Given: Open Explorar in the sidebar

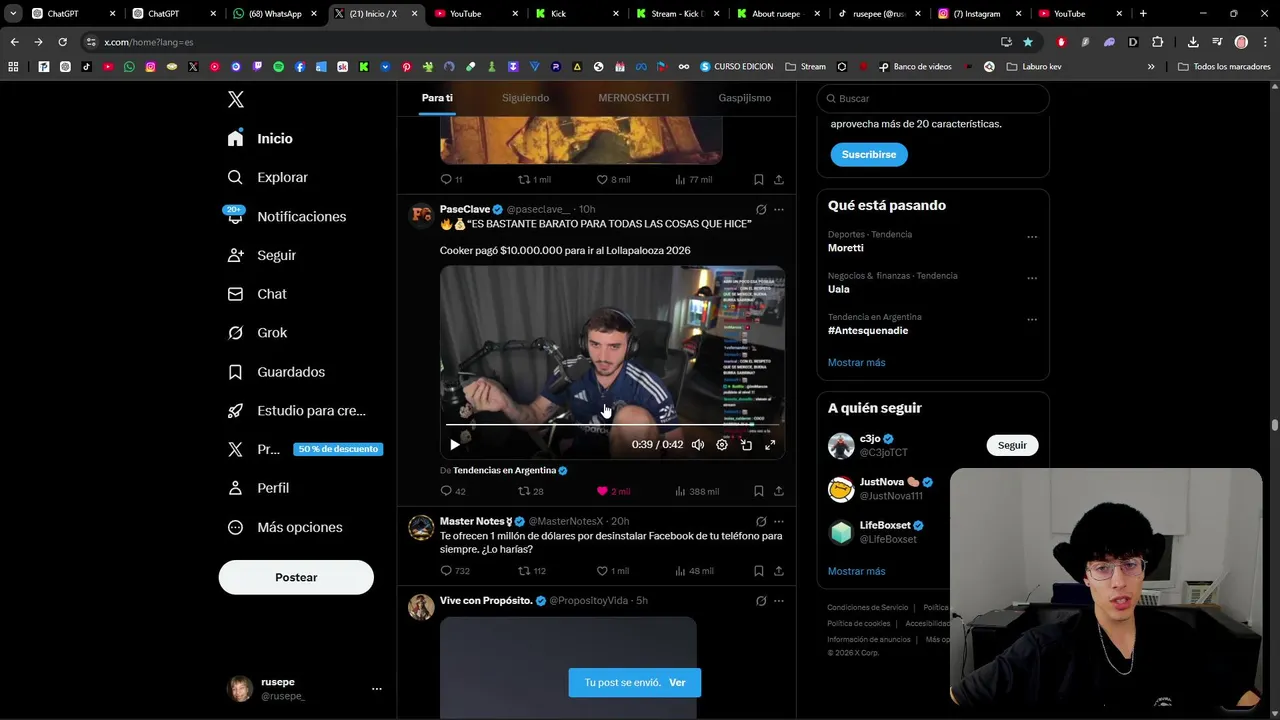Looking at the screenshot, I should (x=268, y=177).
